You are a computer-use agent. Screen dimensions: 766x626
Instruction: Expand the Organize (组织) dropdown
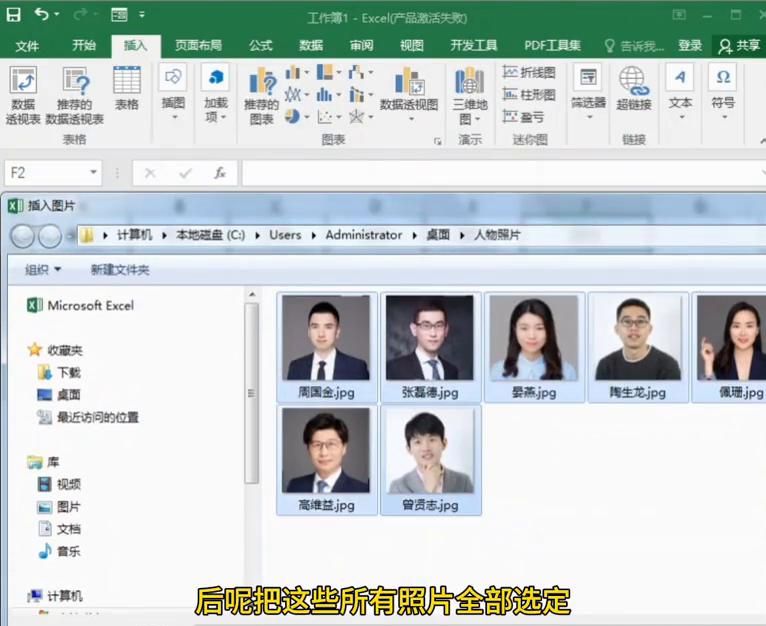[43, 269]
